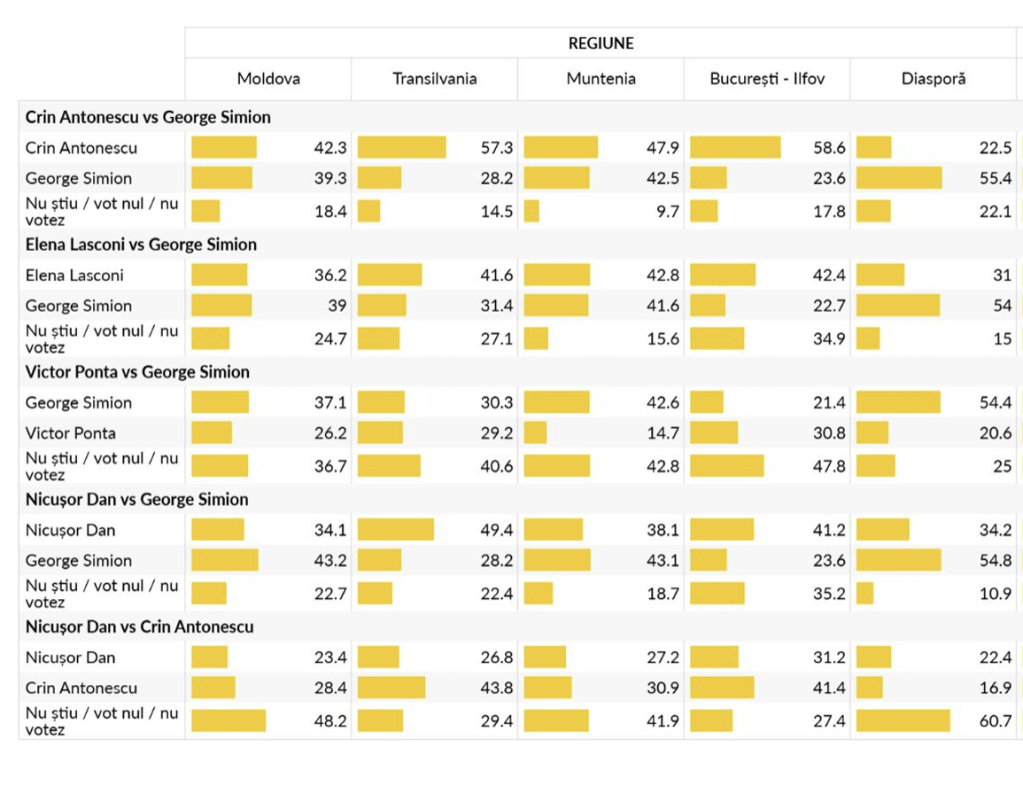1023x786 pixels.
Task: Select the 'Nicușor Dan vs Crin Antonescu' section heading
Action: [x=139, y=627]
